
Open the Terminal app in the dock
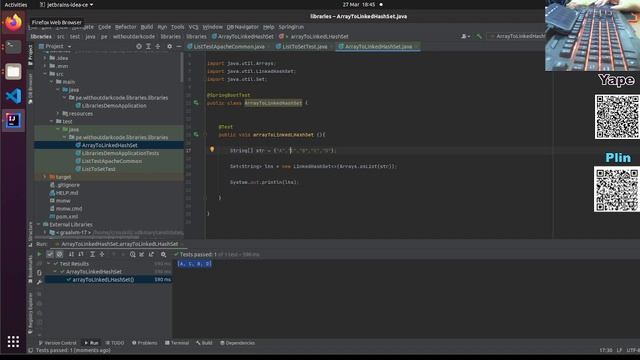pos(13,47)
